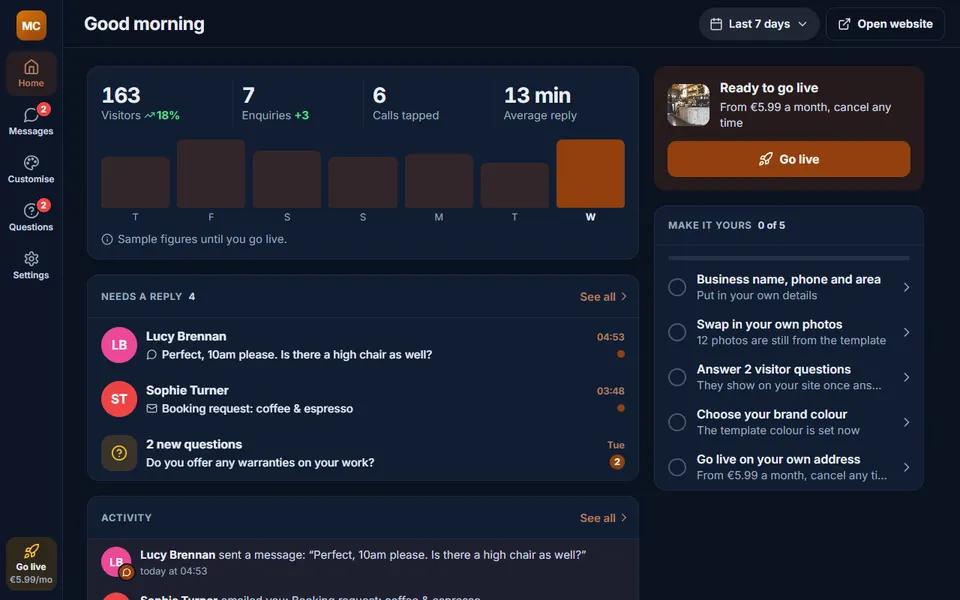Click the LB avatar in Activity feed
Viewport: 960px width, 600px height.
point(116,561)
